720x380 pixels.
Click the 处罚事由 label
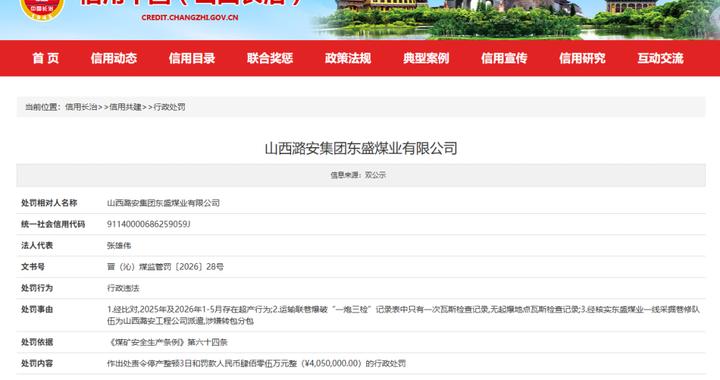(x=37, y=309)
